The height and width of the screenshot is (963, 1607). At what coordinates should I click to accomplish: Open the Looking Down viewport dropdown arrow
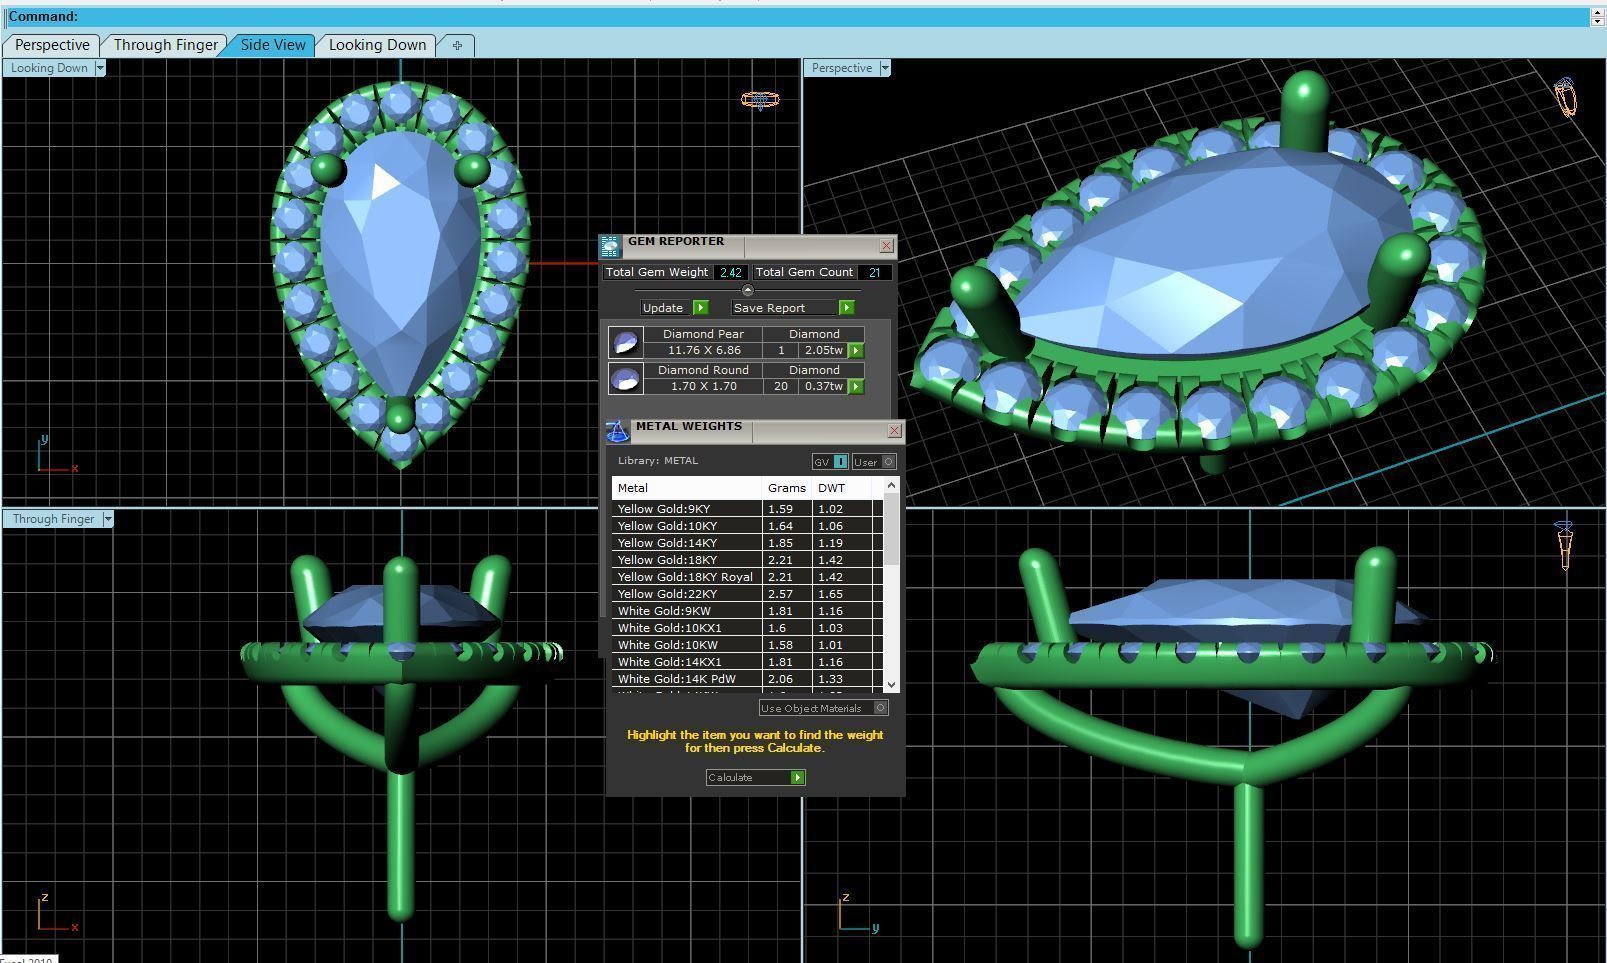tap(99, 68)
